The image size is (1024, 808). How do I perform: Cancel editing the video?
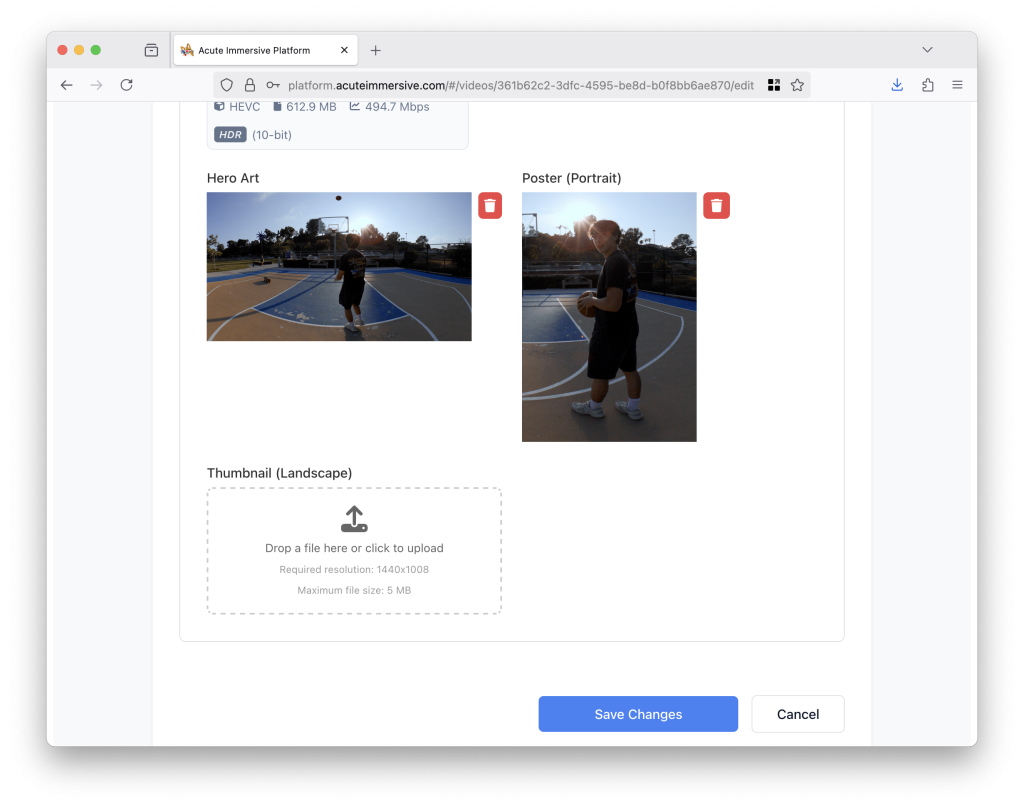797,714
